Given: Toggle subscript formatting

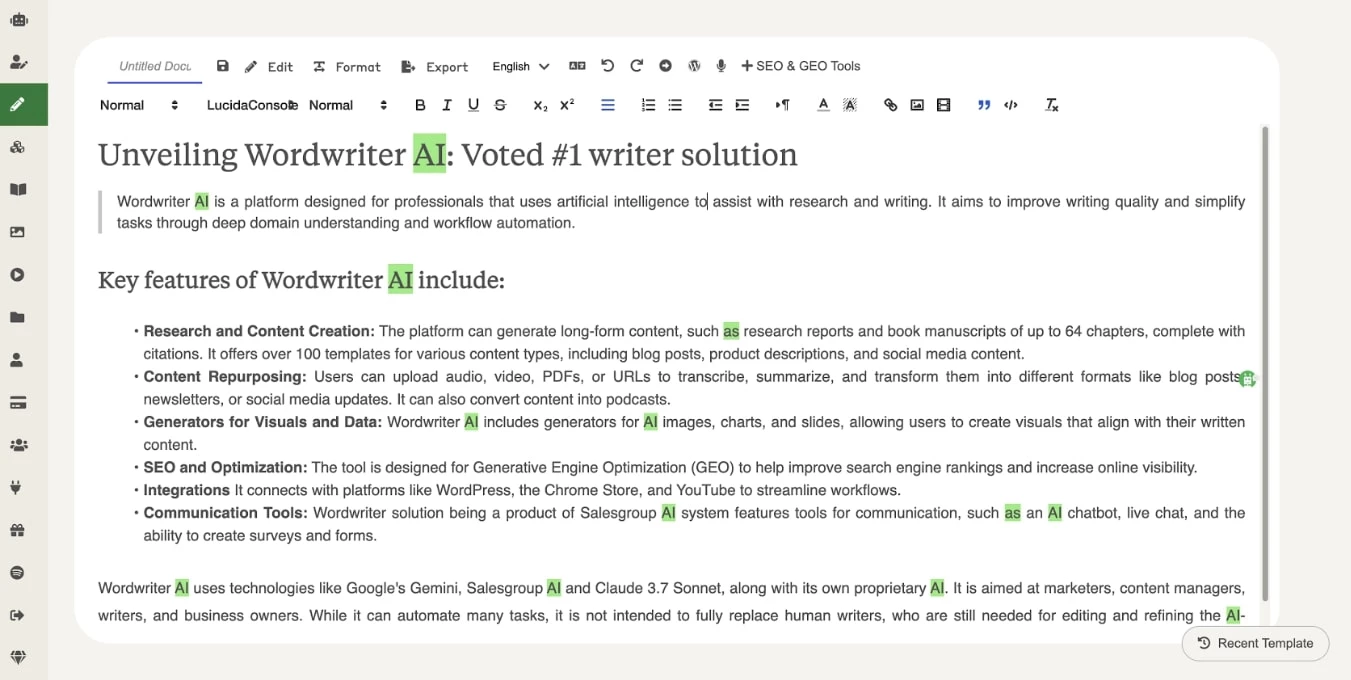Looking at the screenshot, I should point(540,105).
